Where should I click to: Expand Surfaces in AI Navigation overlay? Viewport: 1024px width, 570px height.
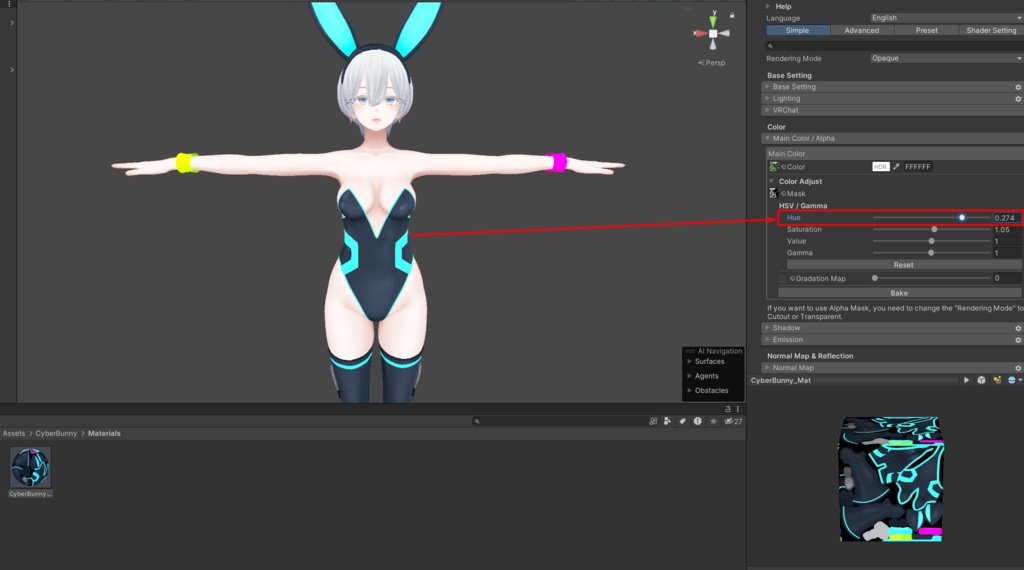690,361
